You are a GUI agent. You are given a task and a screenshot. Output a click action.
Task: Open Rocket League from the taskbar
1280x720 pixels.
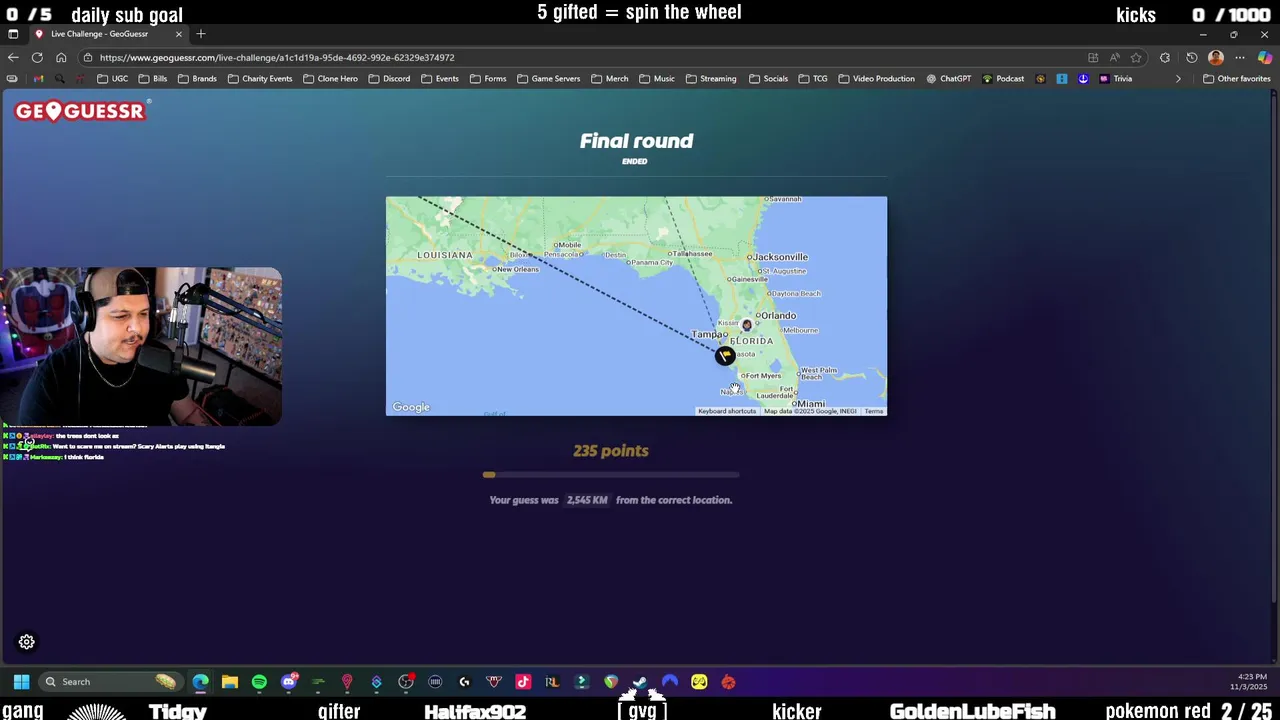(x=552, y=682)
